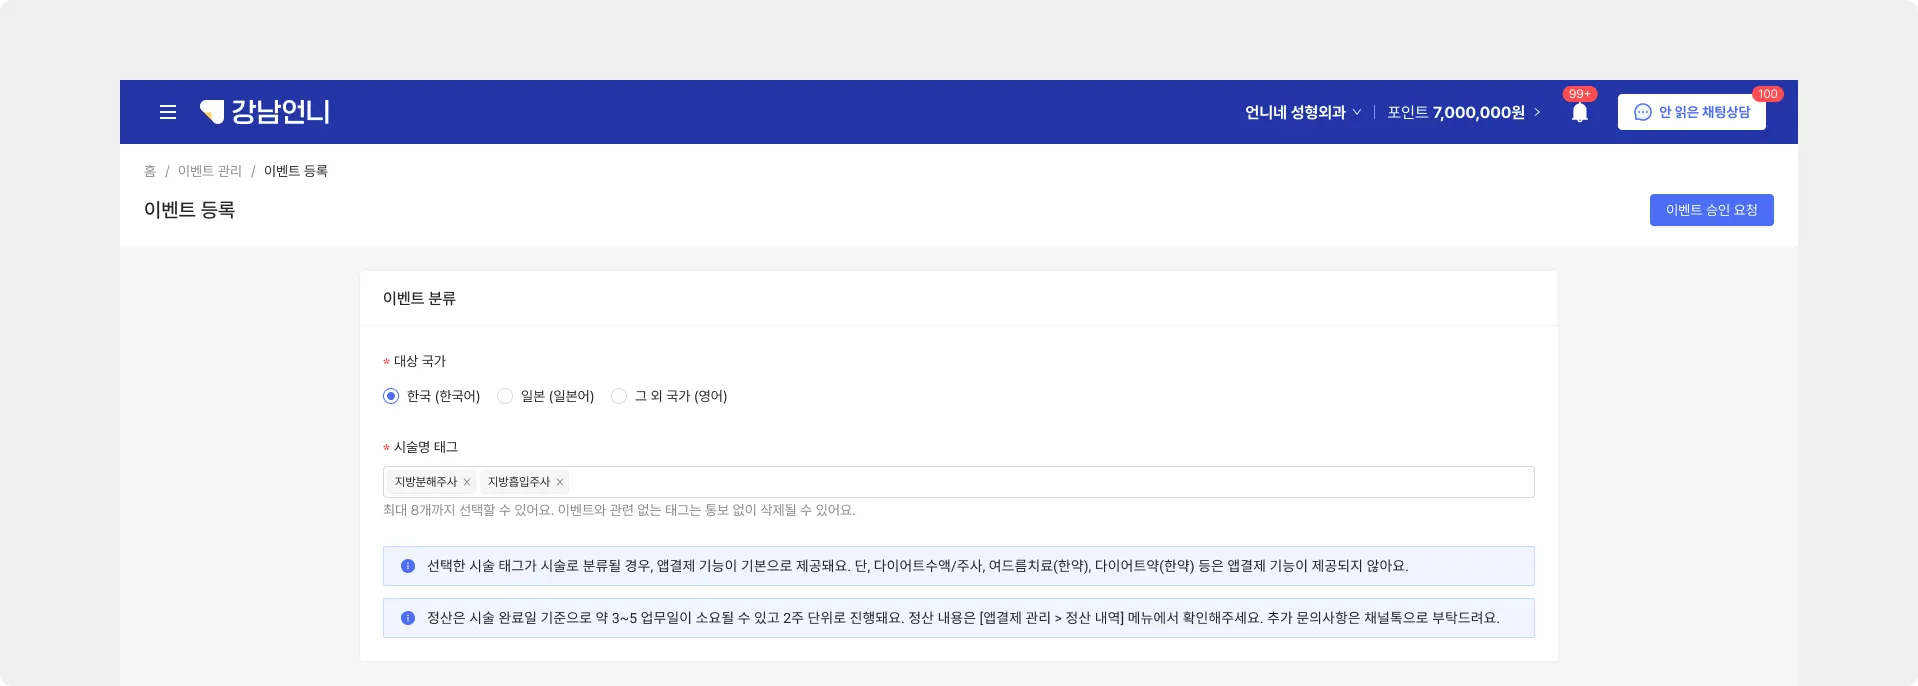Click the 이벤트 분류 section heading
The height and width of the screenshot is (686, 1918).
419,298
